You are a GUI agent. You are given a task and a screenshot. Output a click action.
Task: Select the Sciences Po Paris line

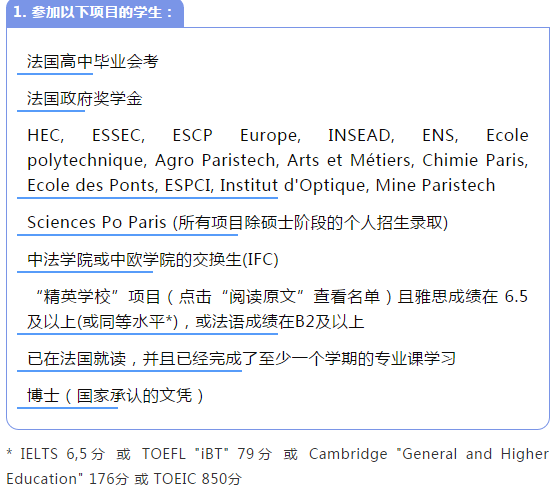pos(238,223)
